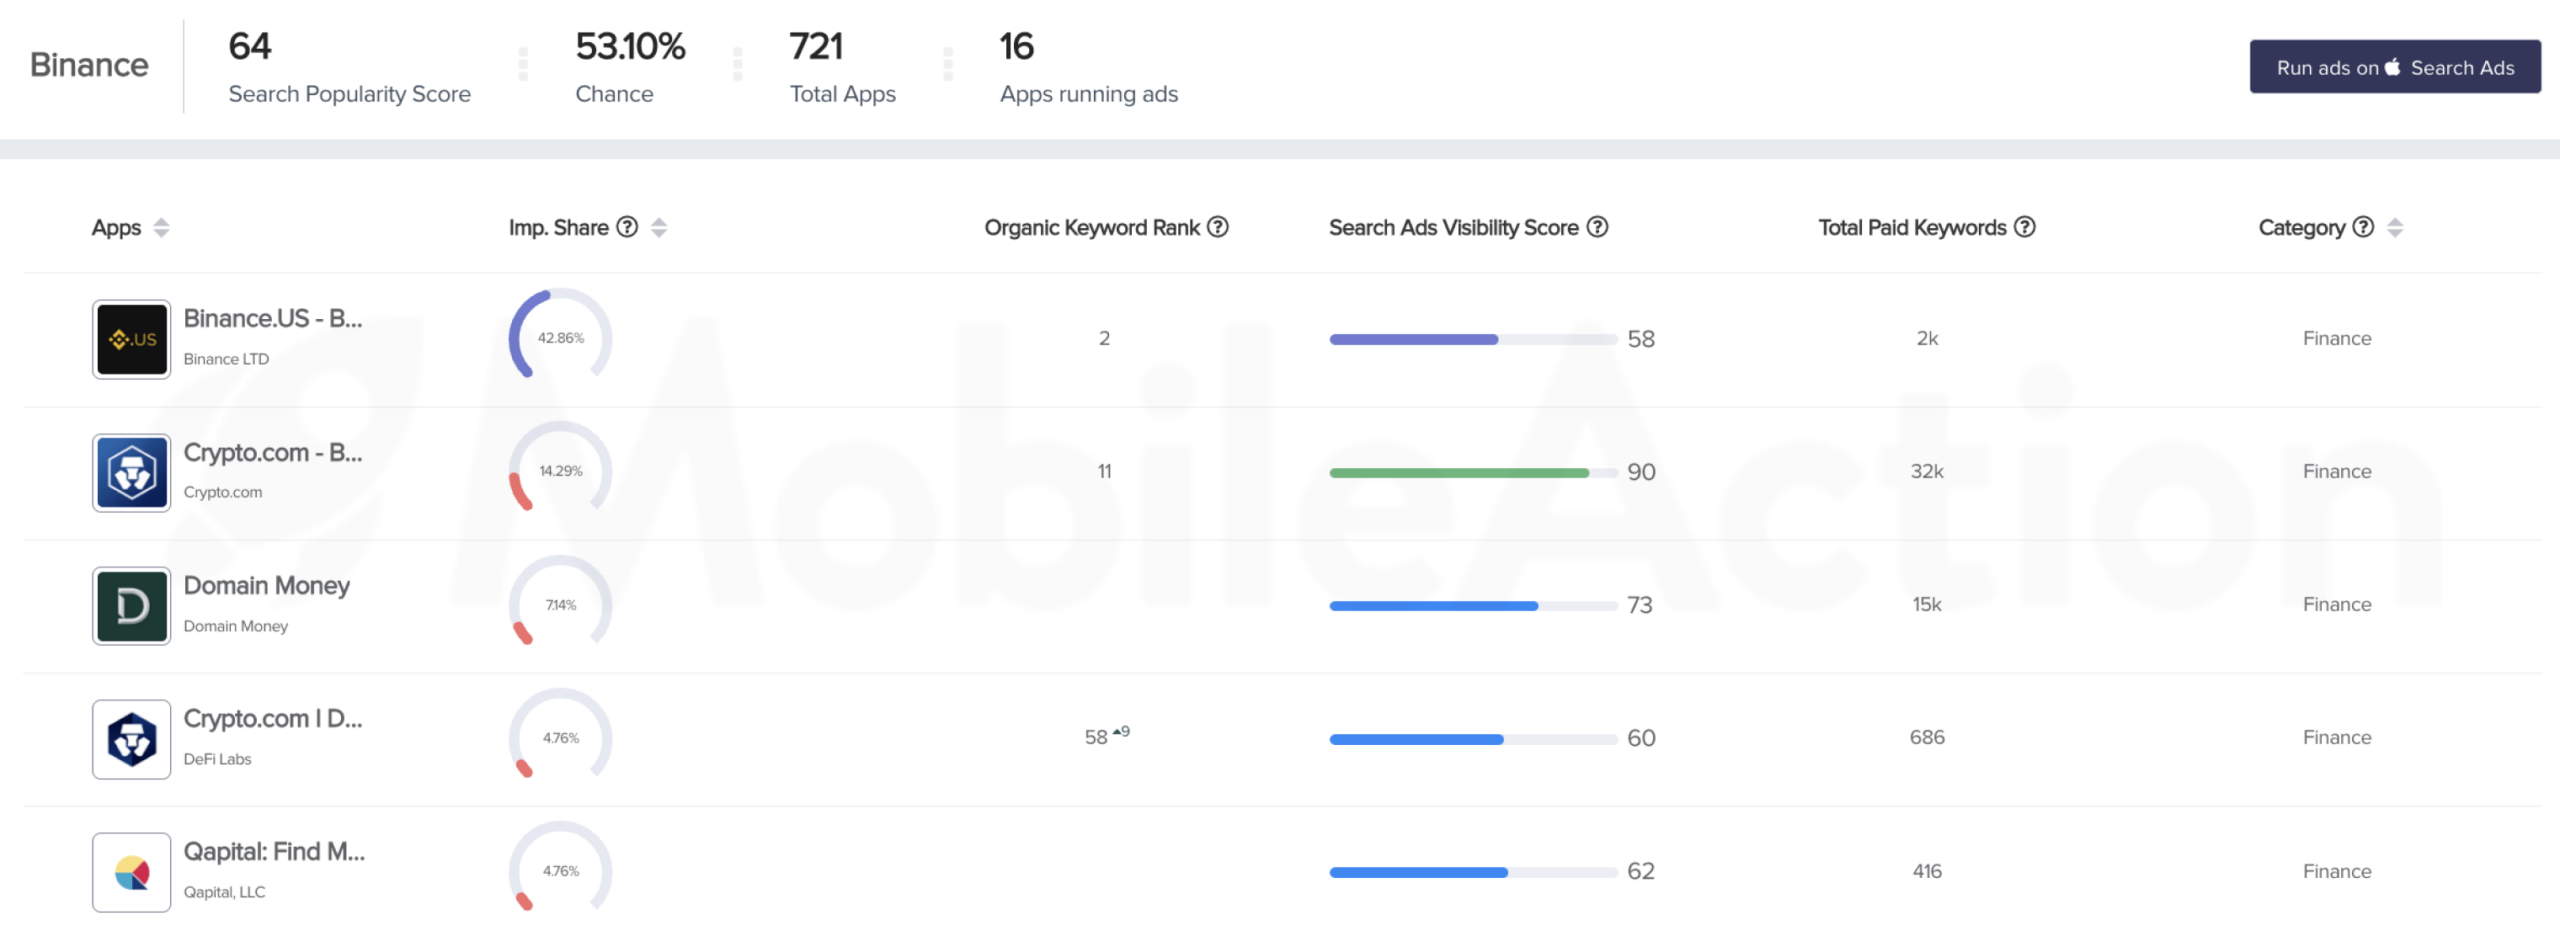Click organic rank 11 for Crypto.com
Screen dimensions: 2560x931
click(1104, 471)
